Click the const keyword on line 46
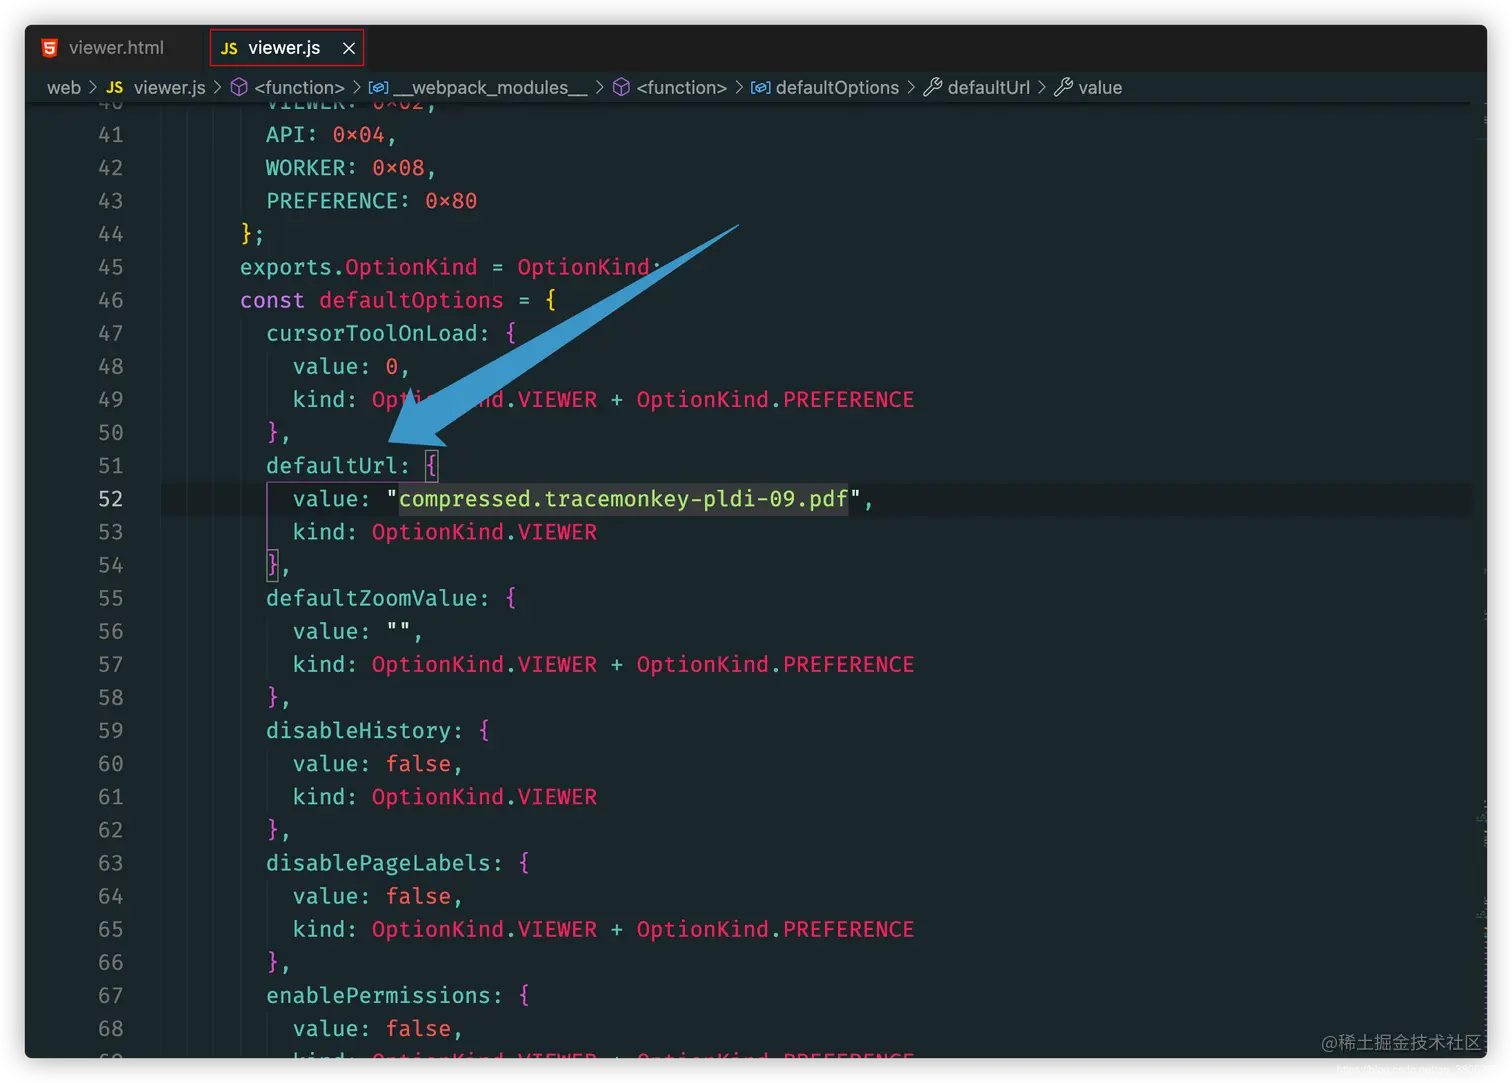 (272, 301)
